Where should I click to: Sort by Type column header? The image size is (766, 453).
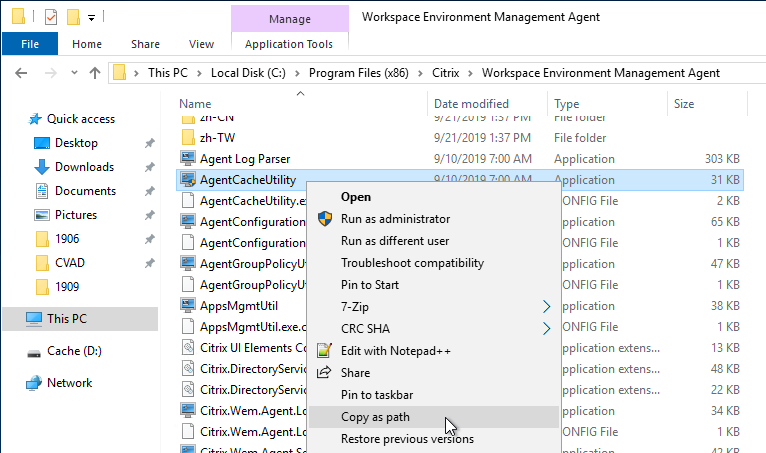(x=567, y=104)
